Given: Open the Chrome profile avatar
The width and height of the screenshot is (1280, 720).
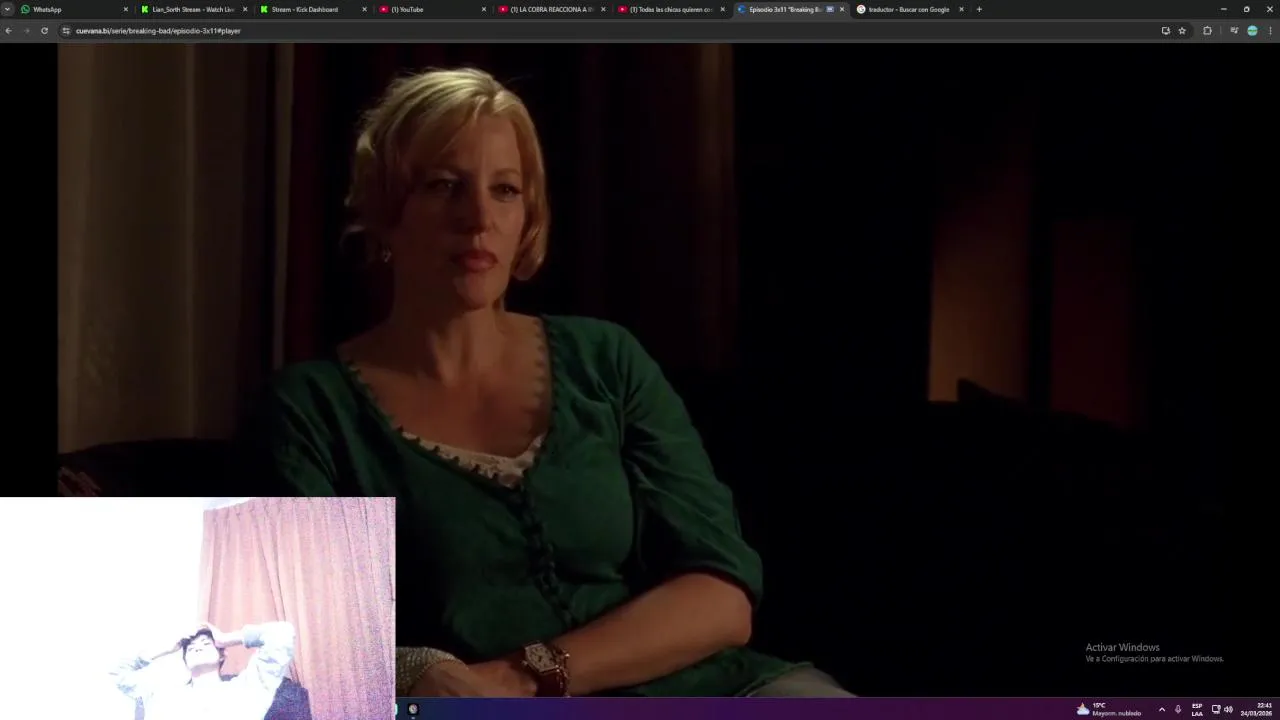Looking at the screenshot, I should [1252, 31].
